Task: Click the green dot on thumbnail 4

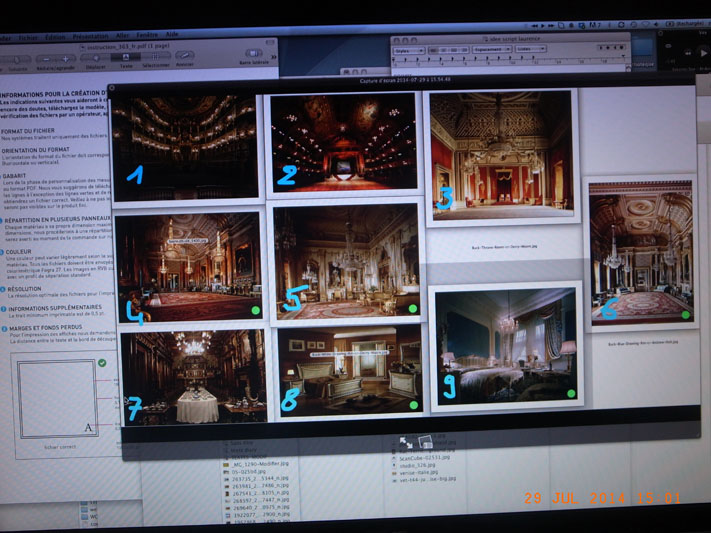Action: pyautogui.click(x=255, y=310)
